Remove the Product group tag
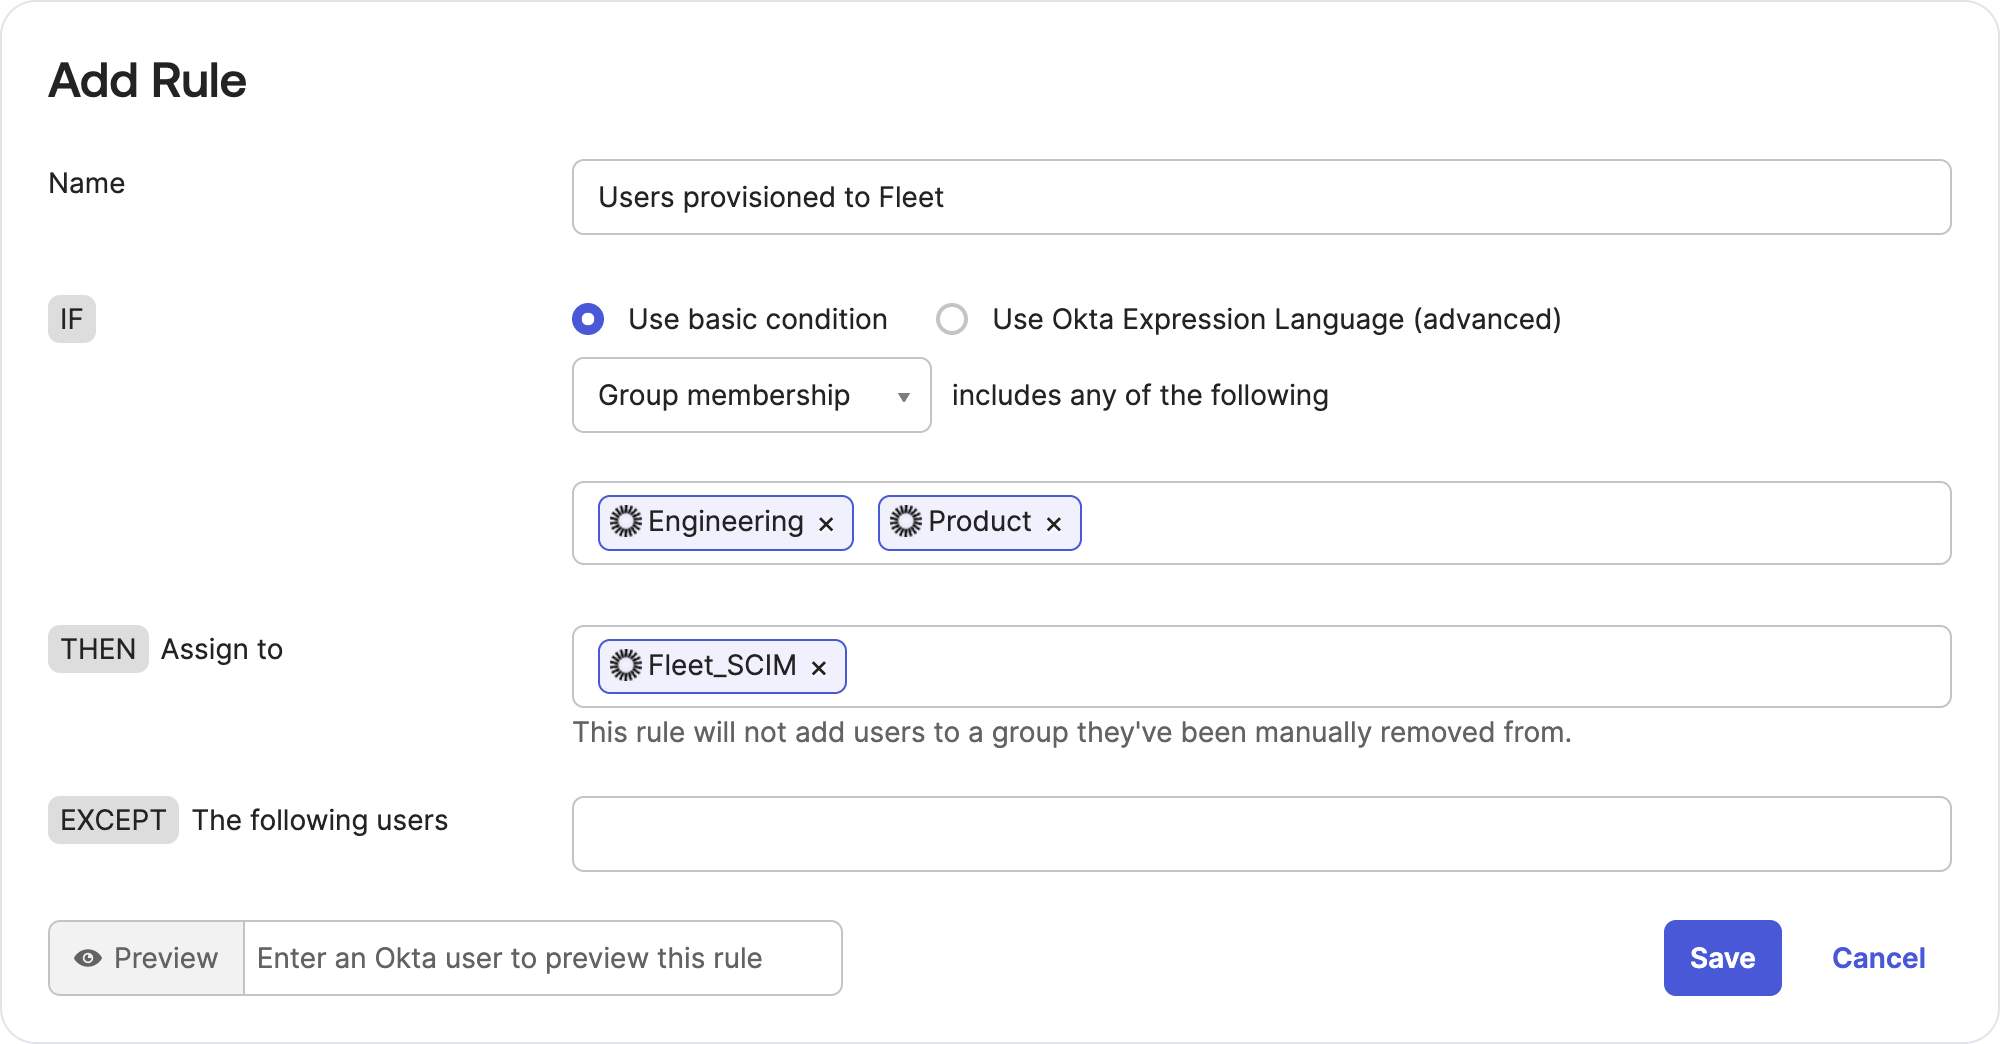The image size is (2000, 1044). point(1053,524)
